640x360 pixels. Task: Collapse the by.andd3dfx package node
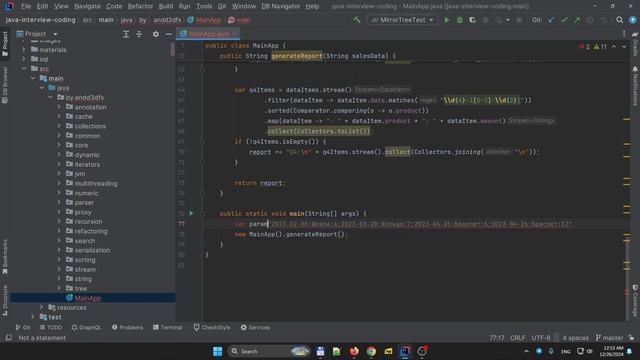click(50, 98)
